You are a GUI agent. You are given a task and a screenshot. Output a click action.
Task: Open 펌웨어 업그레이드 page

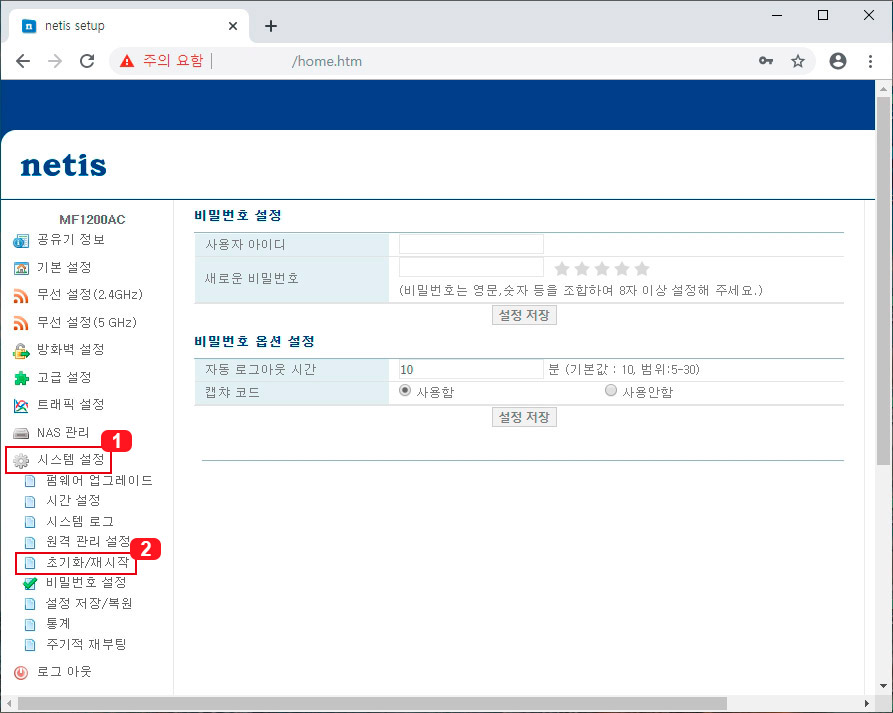pos(99,481)
